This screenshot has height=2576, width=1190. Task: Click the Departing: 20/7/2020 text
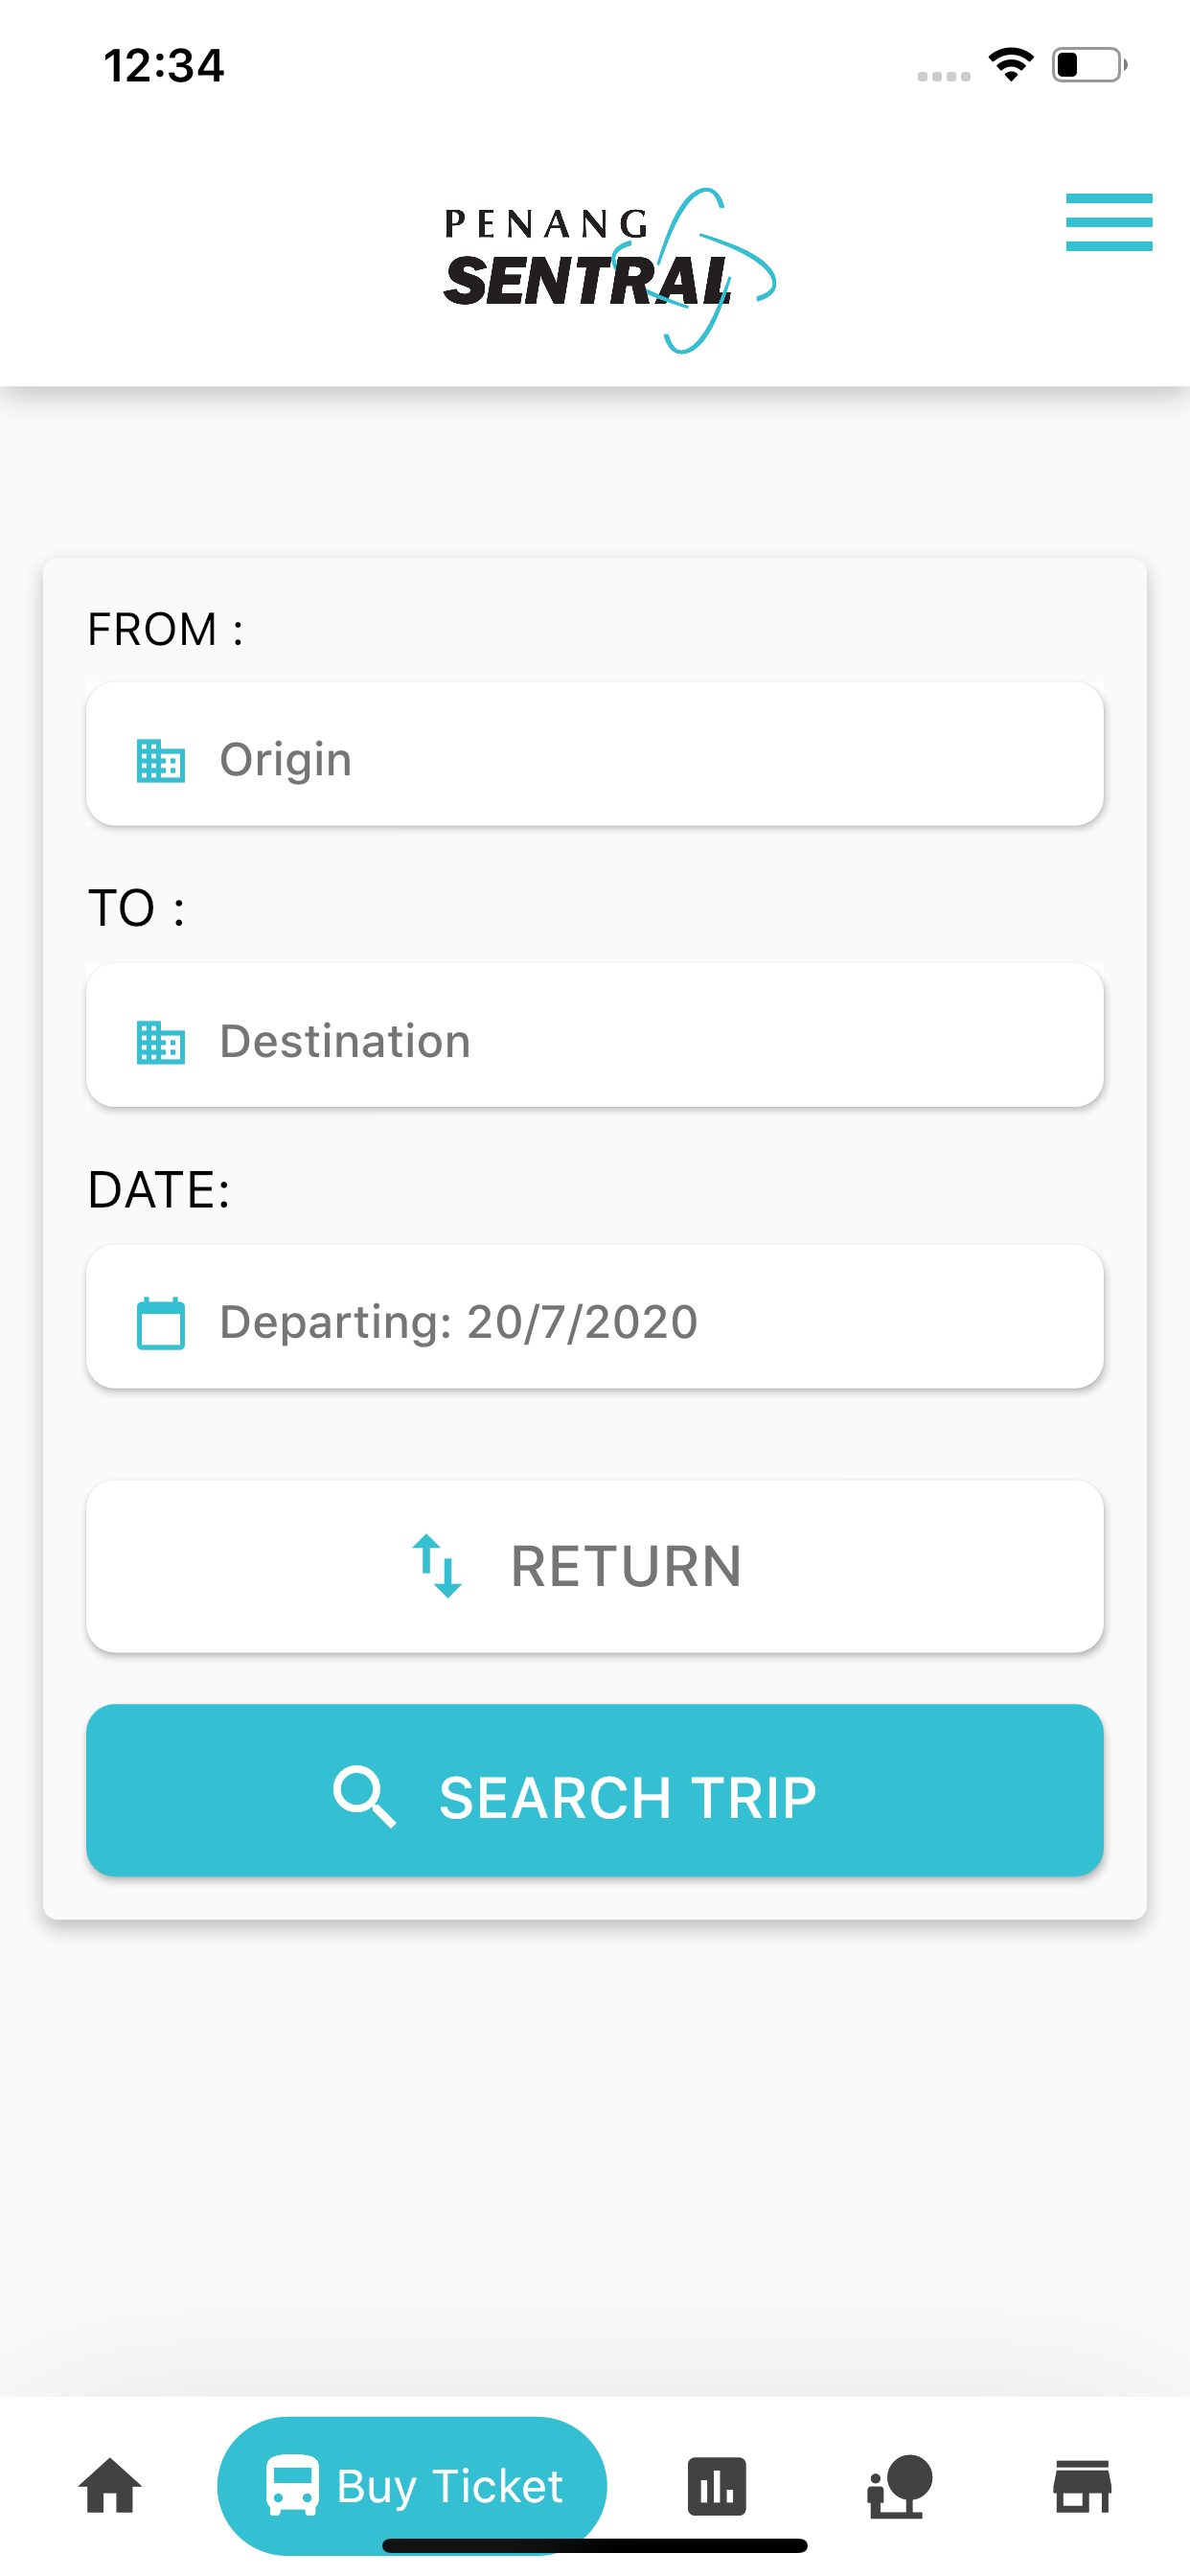(x=458, y=1322)
